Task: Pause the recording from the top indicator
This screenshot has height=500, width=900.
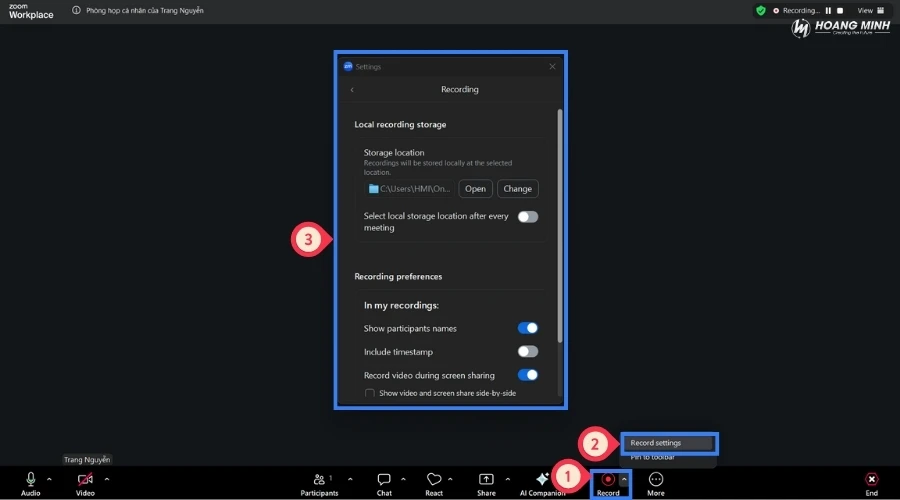Action: point(828,10)
